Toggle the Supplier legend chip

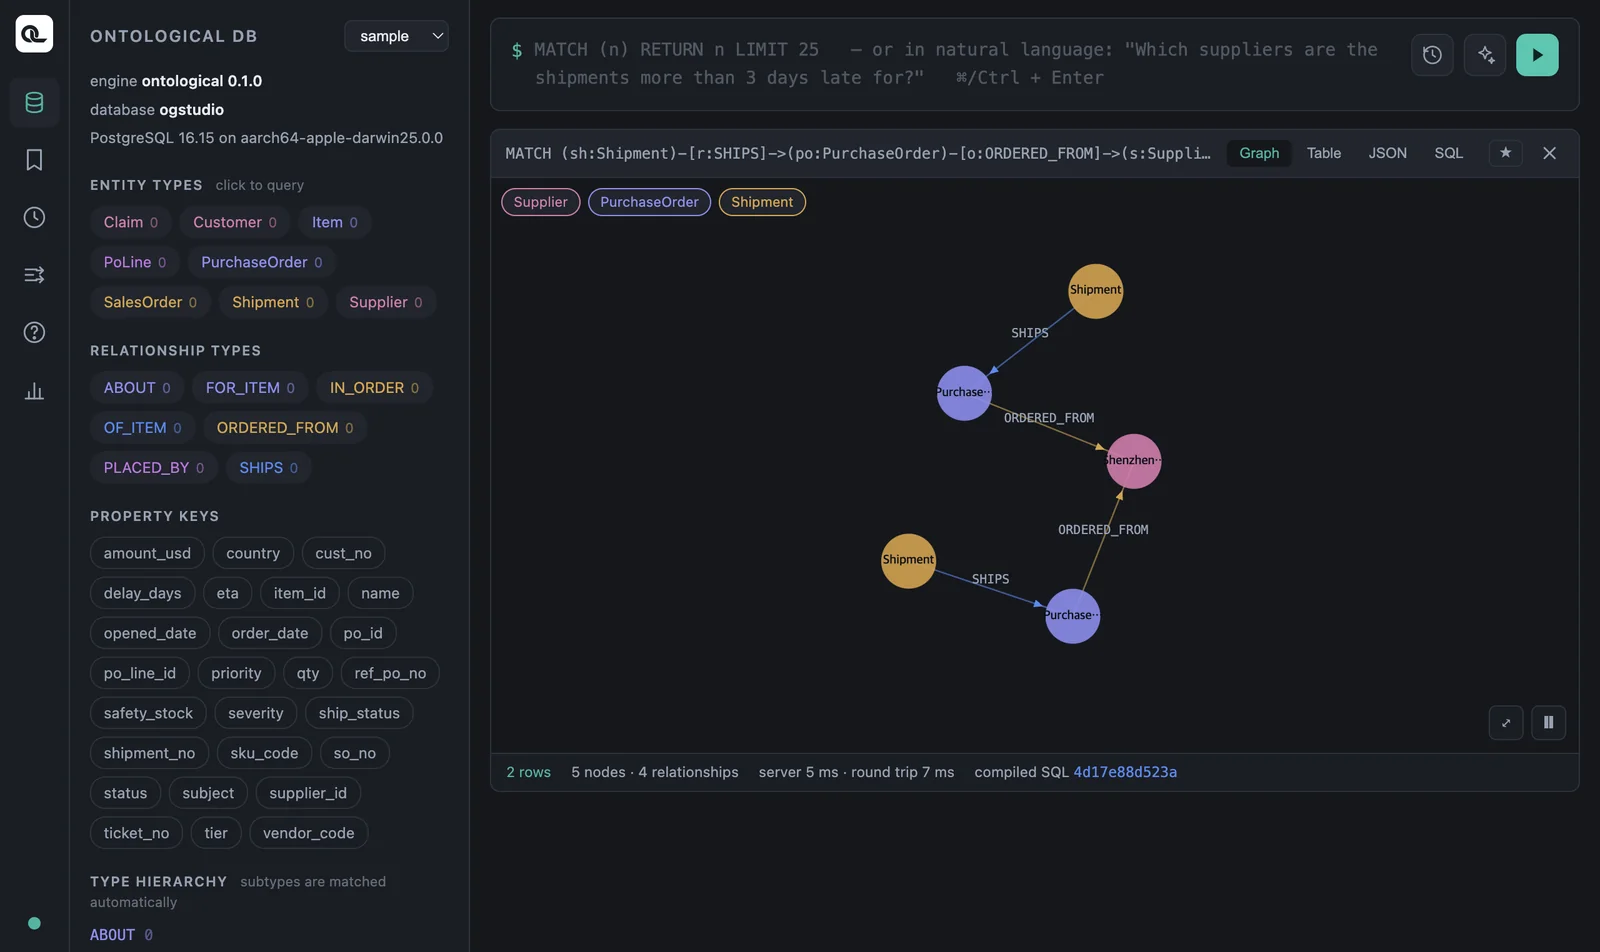(x=540, y=202)
